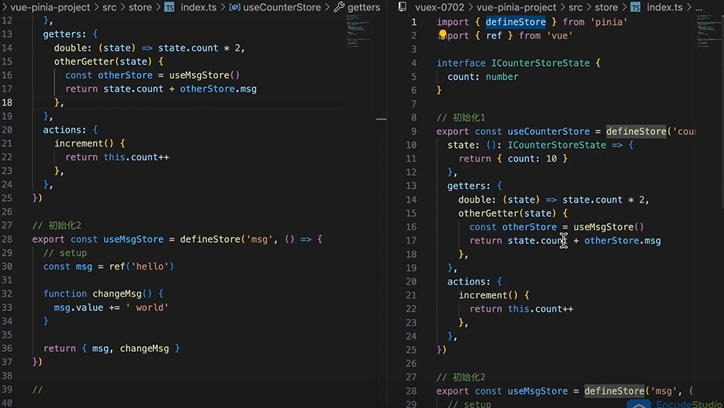Click the right editor minimap
Screen dimensions: 724x408
(708, 31)
